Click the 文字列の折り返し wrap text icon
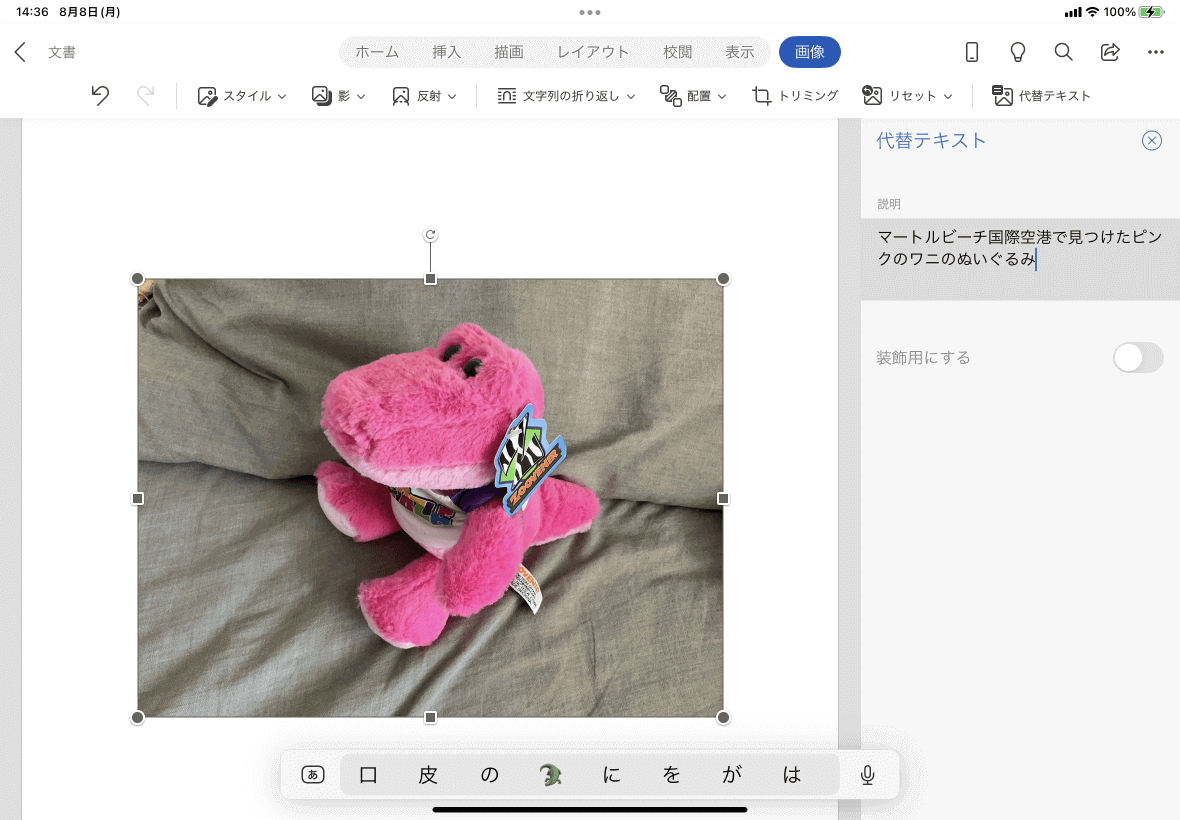The height and width of the screenshot is (820, 1180). click(506, 96)
